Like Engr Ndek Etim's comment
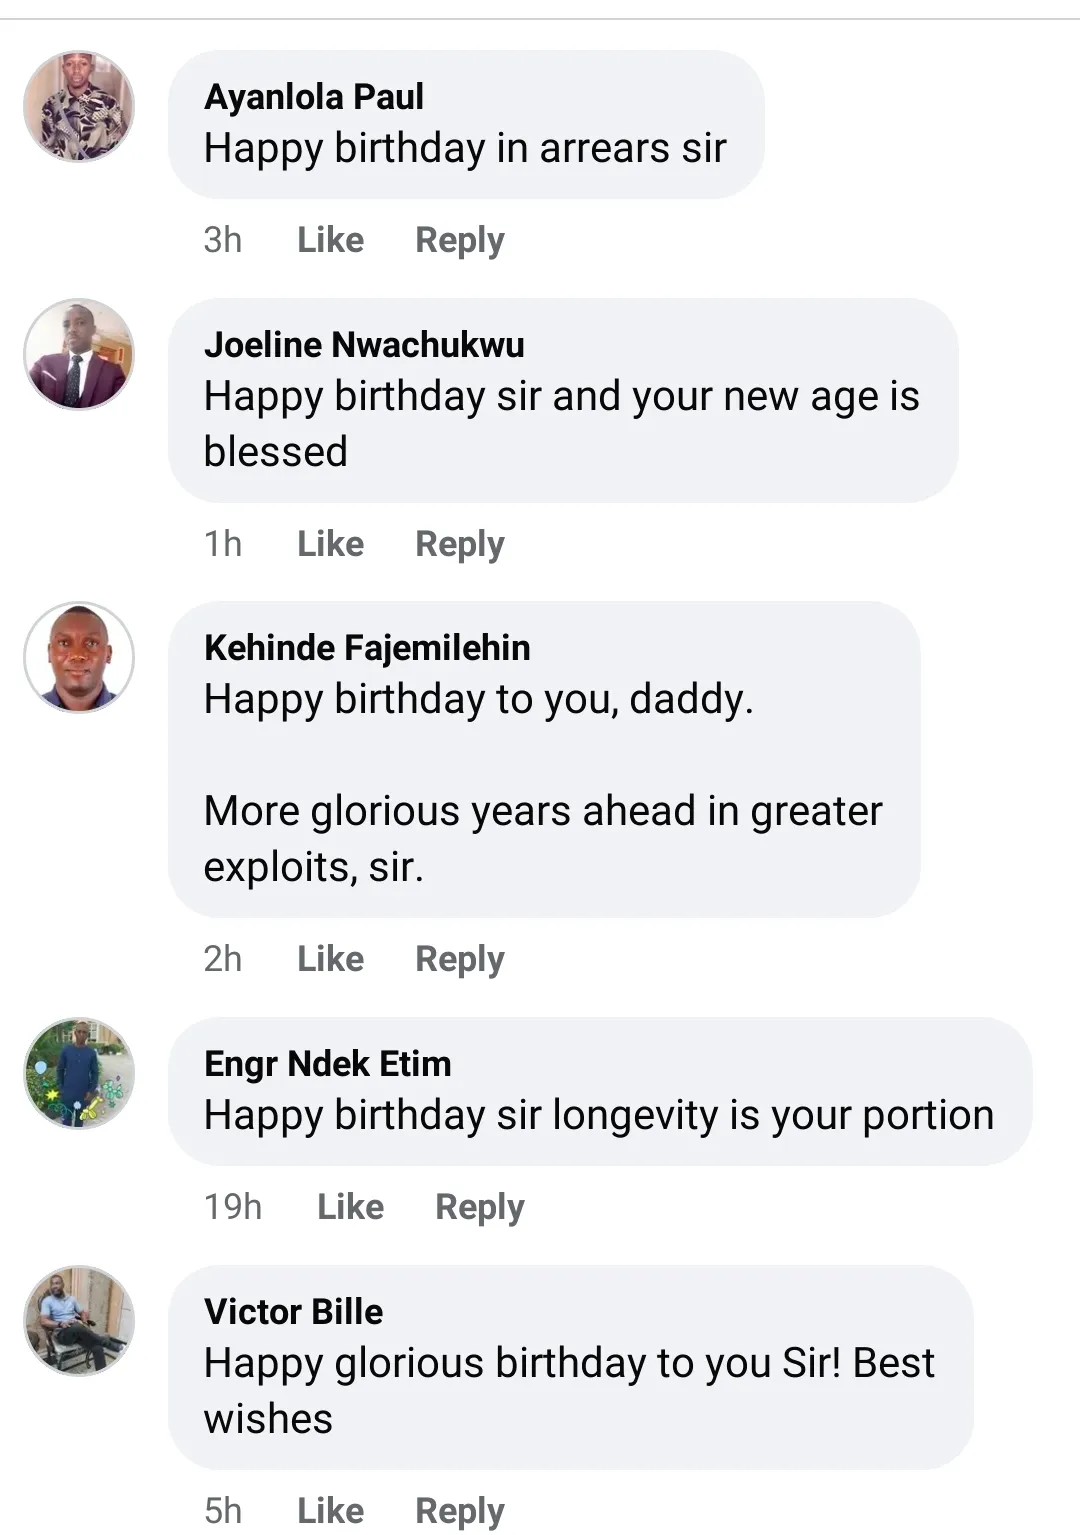This screenshot has width=1080, height=1535. coord(350,1207)
